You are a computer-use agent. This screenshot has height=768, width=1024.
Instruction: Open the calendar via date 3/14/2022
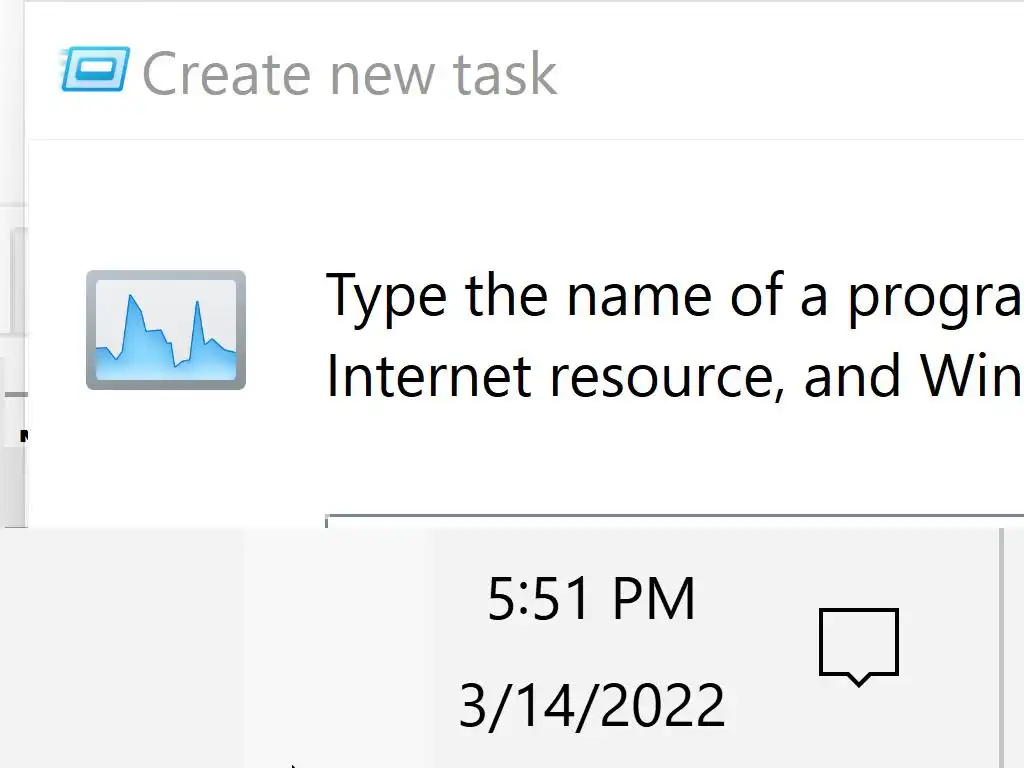click(591, 705)
